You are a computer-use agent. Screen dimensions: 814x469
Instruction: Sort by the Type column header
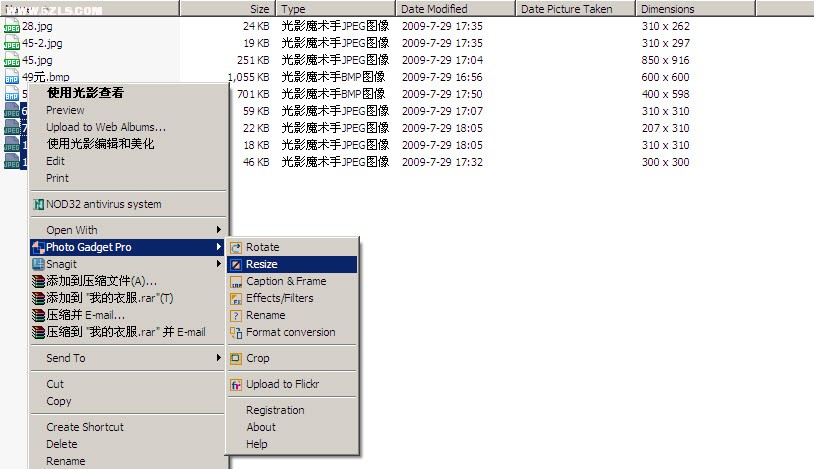[335, 8]
